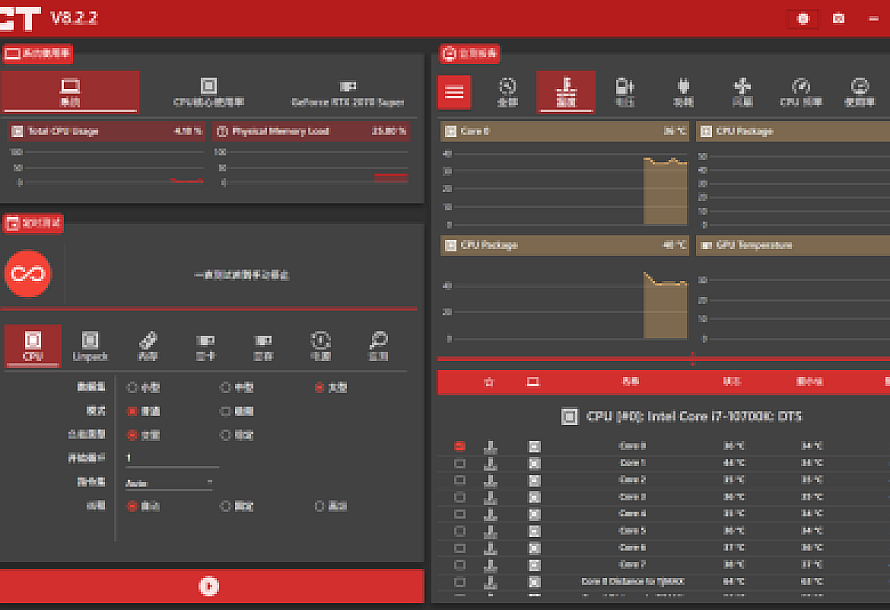890x610 pixels.
Task: Open the red hamburger menu in the monitoring panel
Action: pos(454,92)
